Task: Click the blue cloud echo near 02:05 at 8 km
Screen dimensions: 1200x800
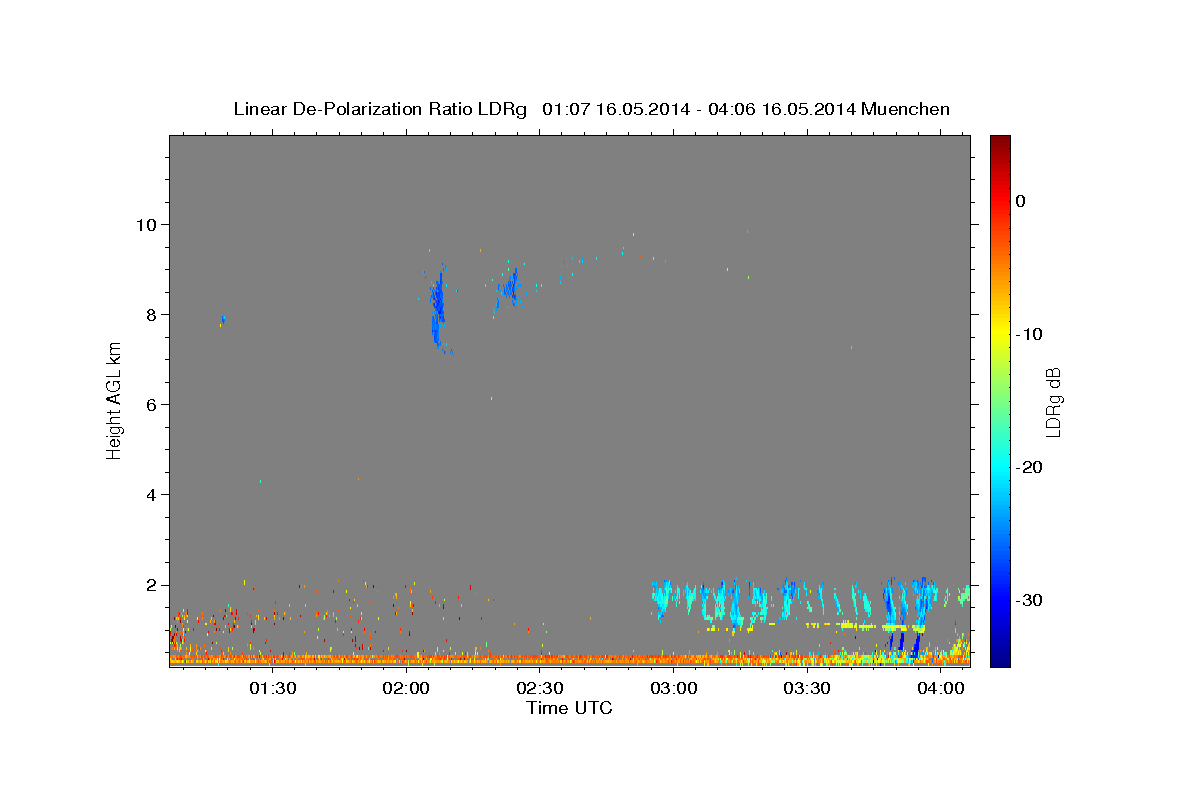Action: click(437, 308)
